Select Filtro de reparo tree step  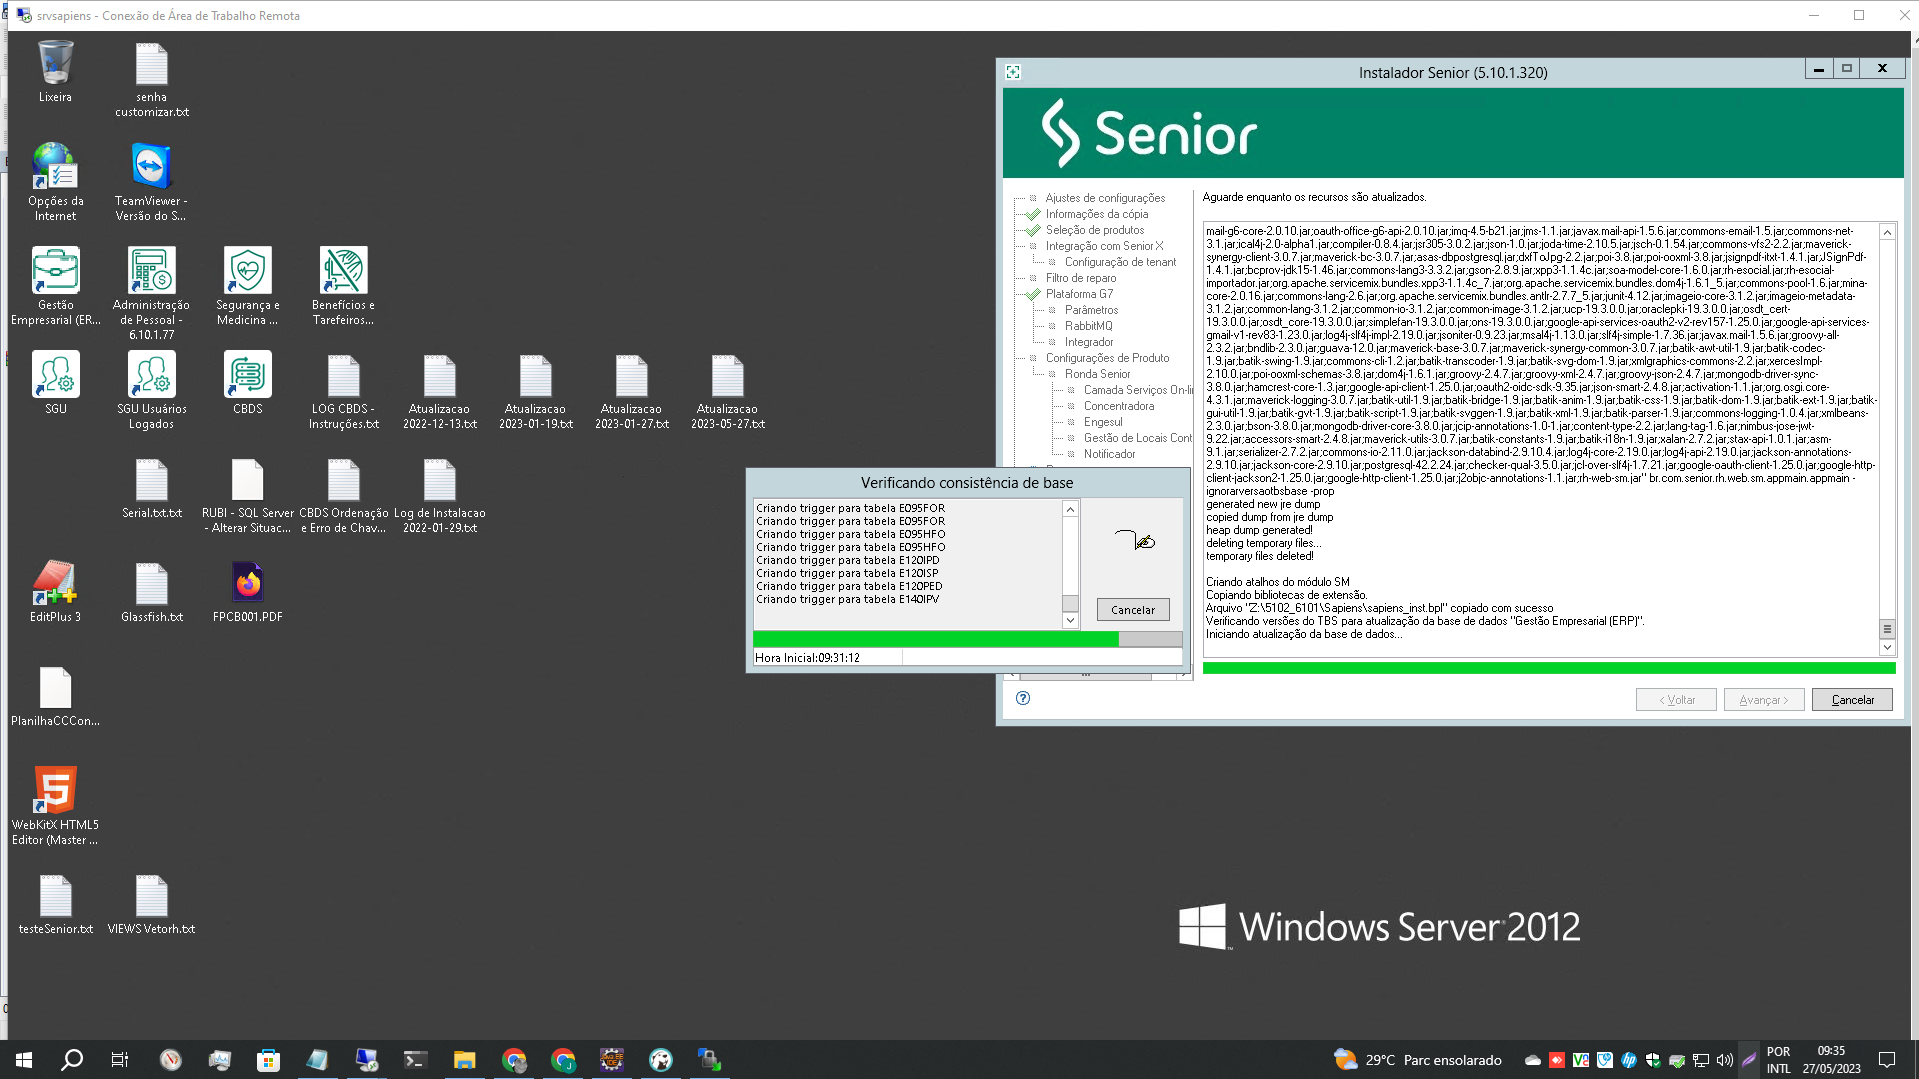[1081, 278]
